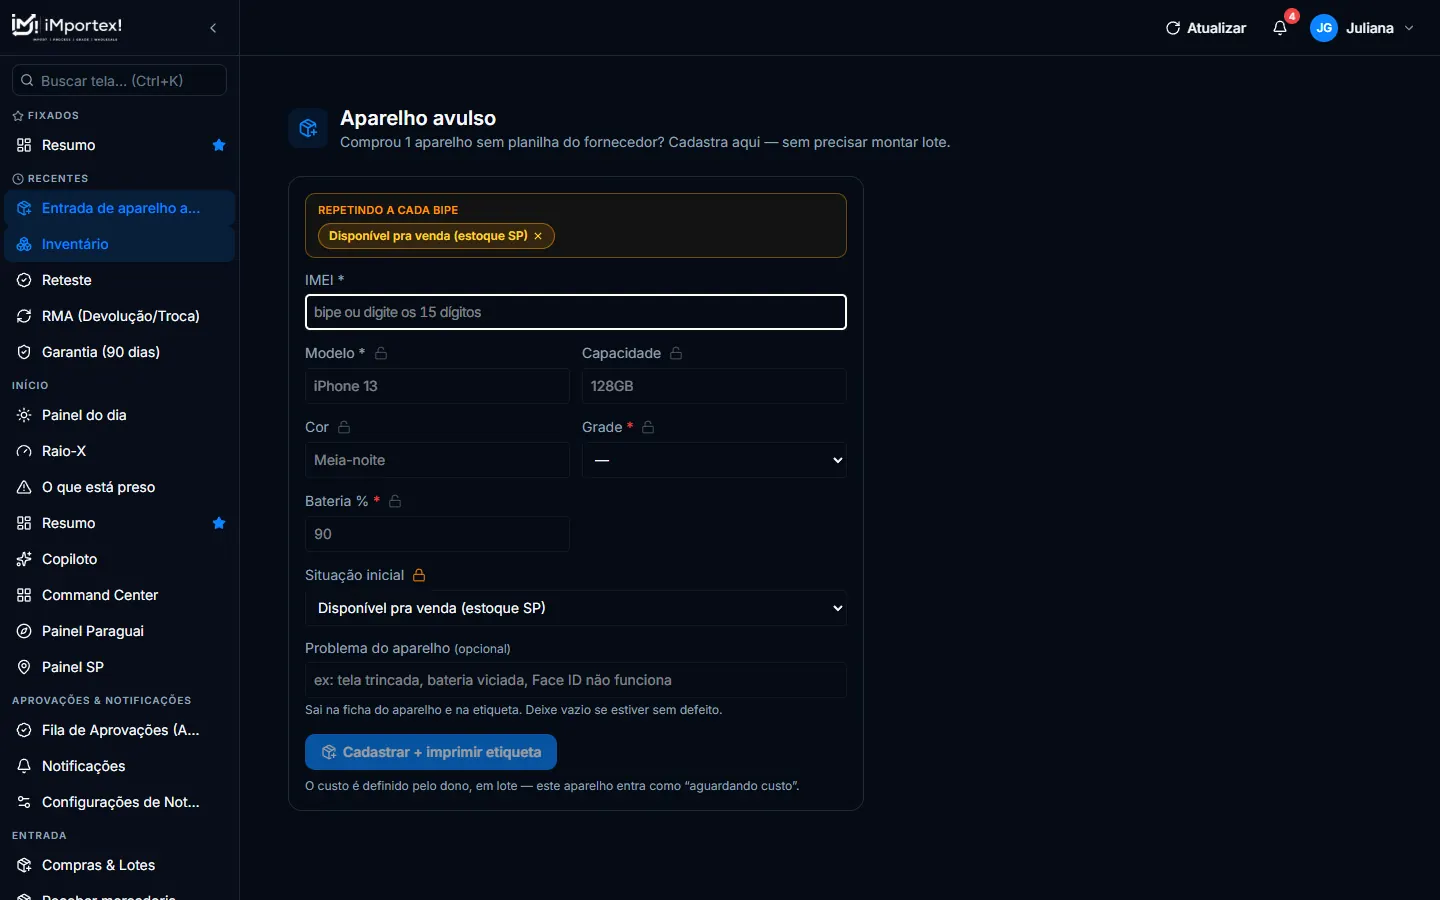Toggle the lock beside Bateria %
1440x900 pixels.
(x=395, y=501)
